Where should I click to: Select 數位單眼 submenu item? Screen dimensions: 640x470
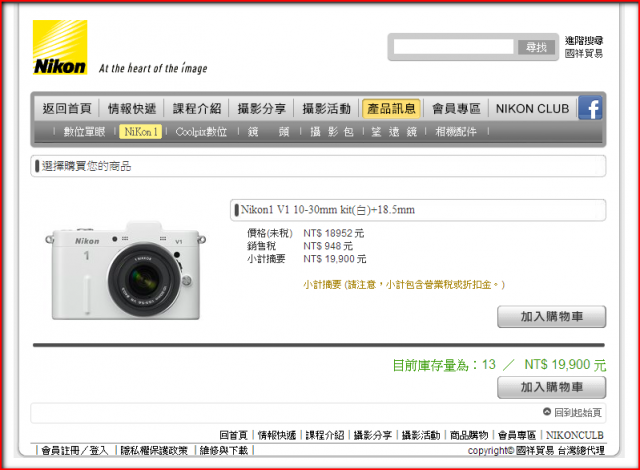point(84,132)
